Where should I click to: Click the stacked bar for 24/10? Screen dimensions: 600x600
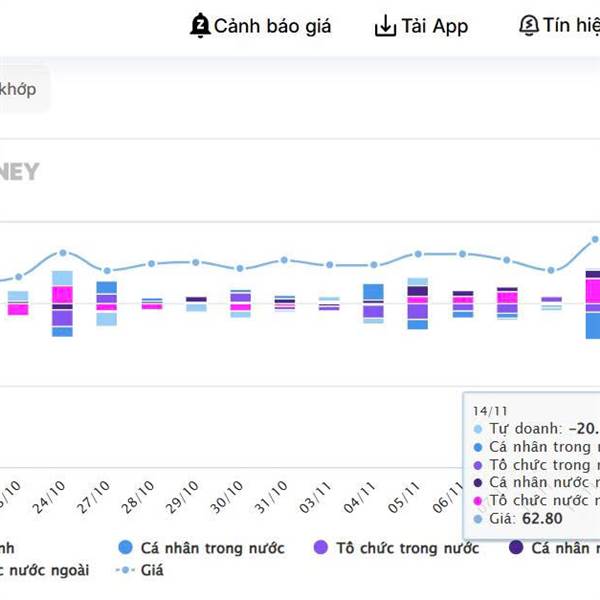[62, 303]
